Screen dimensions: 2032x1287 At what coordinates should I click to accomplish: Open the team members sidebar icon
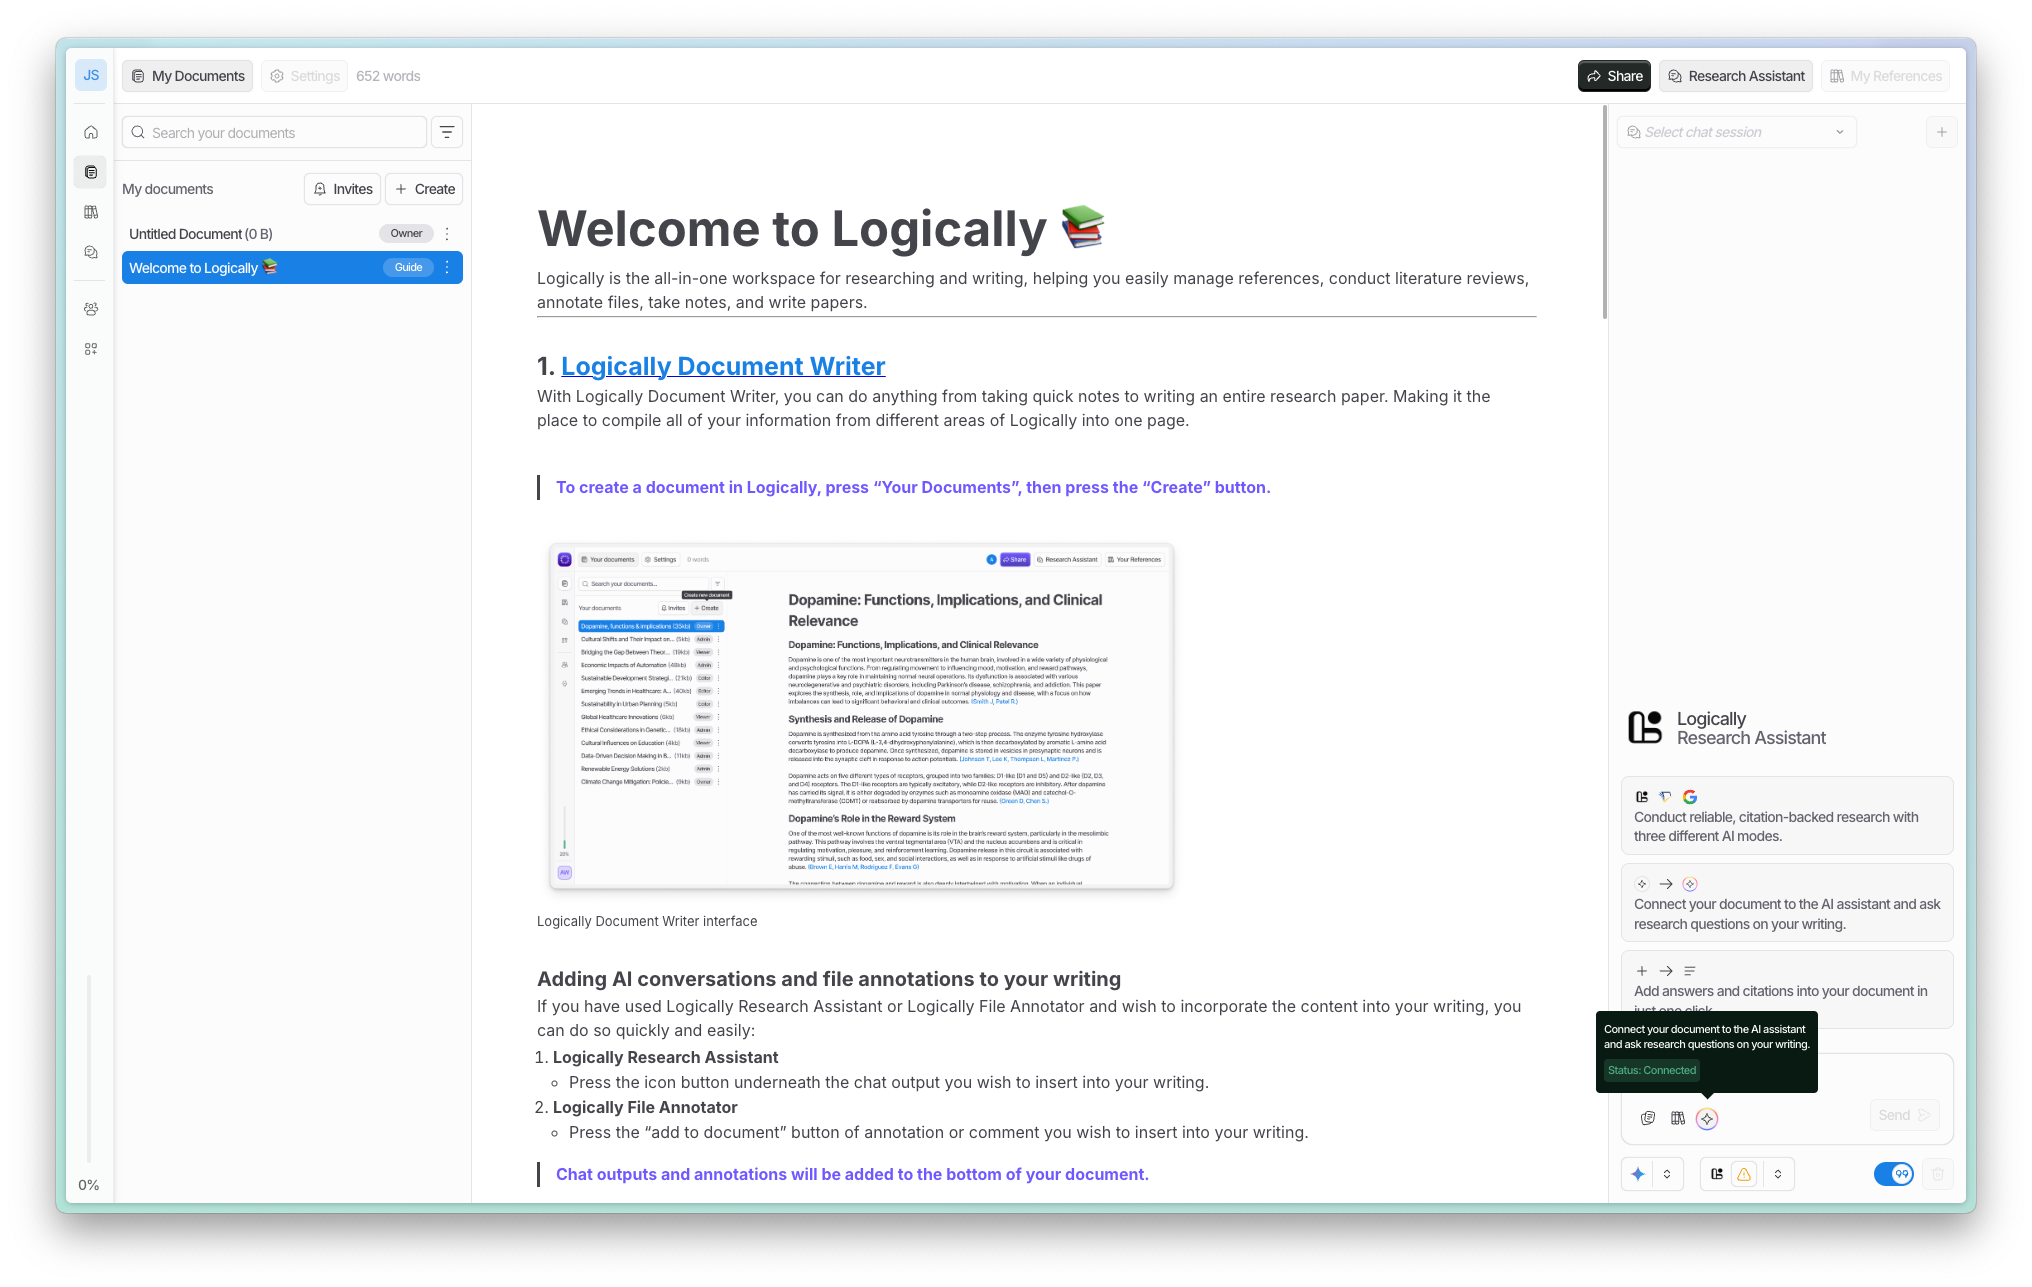pyautogui.click(x=91, y=309)
